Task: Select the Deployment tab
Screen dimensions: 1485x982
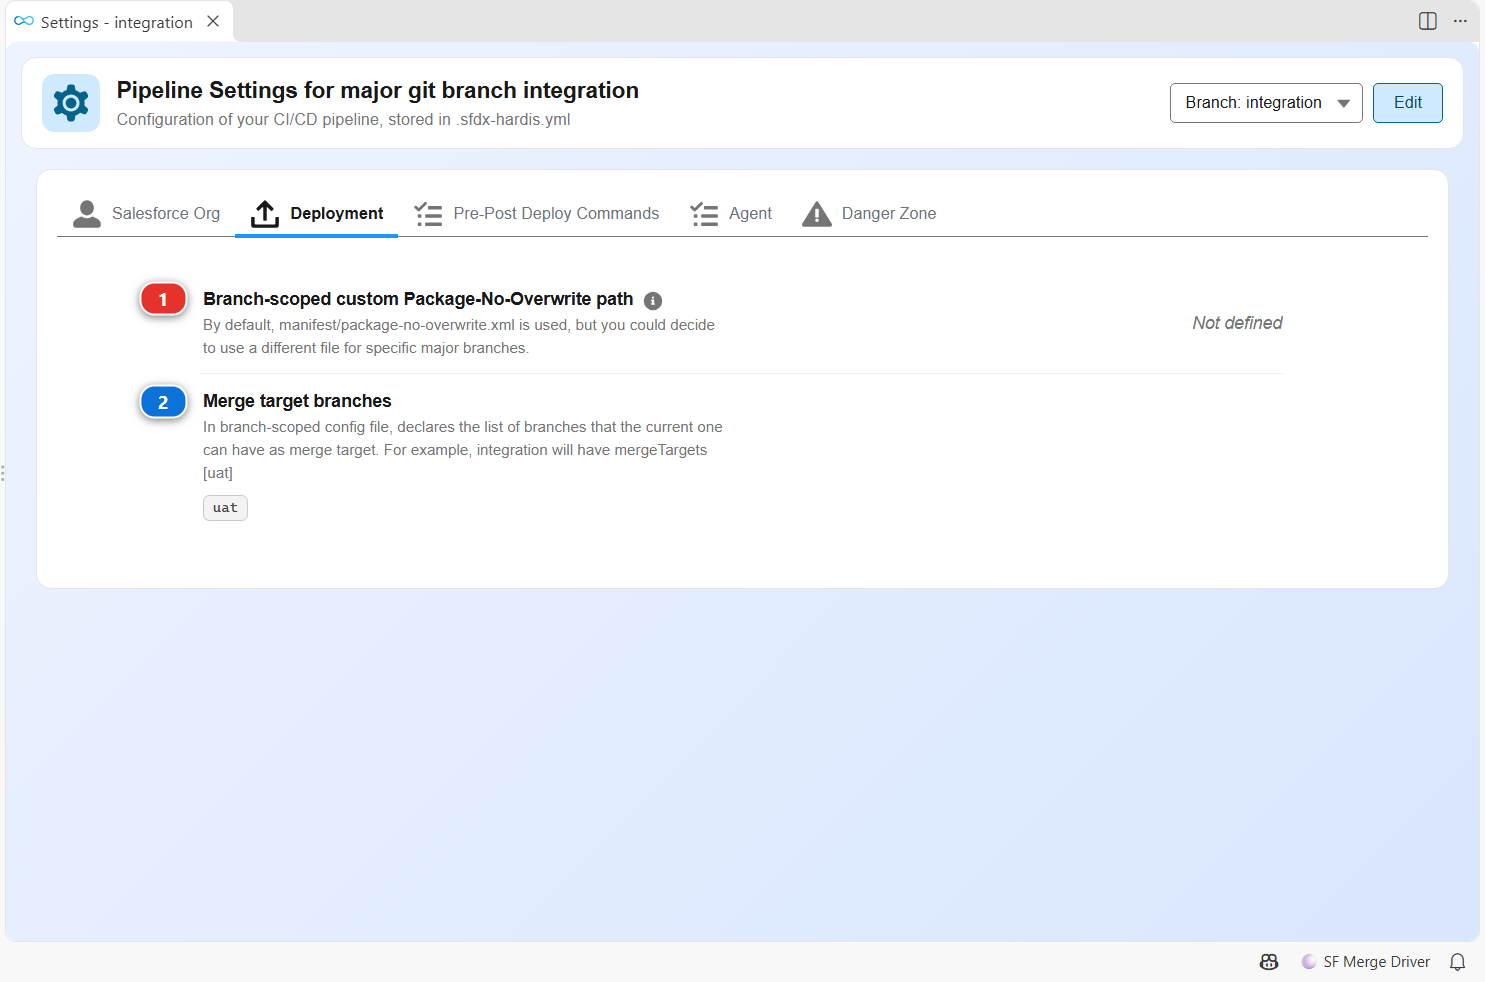Action: pos(317,214)
